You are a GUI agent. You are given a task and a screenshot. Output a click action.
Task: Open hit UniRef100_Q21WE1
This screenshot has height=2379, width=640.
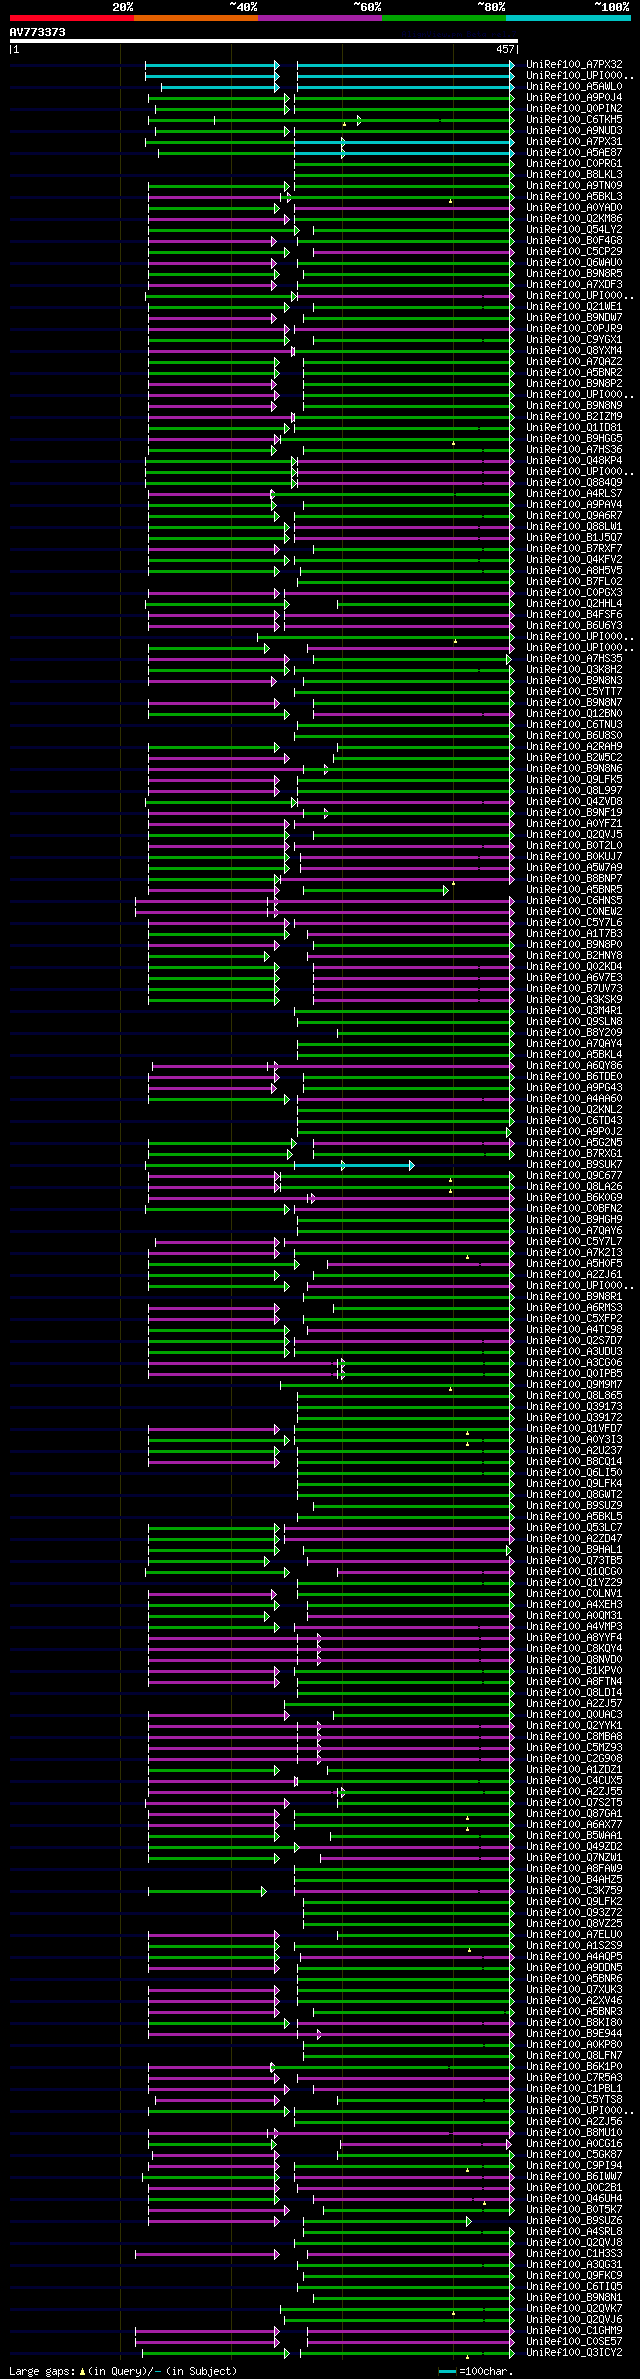[574, 306]
